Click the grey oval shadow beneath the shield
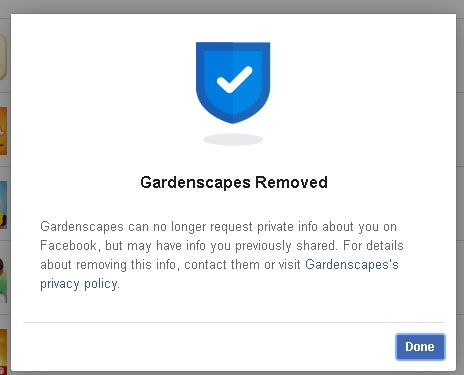This screenshot has height=375, width=464. click(x=233, y=139)
